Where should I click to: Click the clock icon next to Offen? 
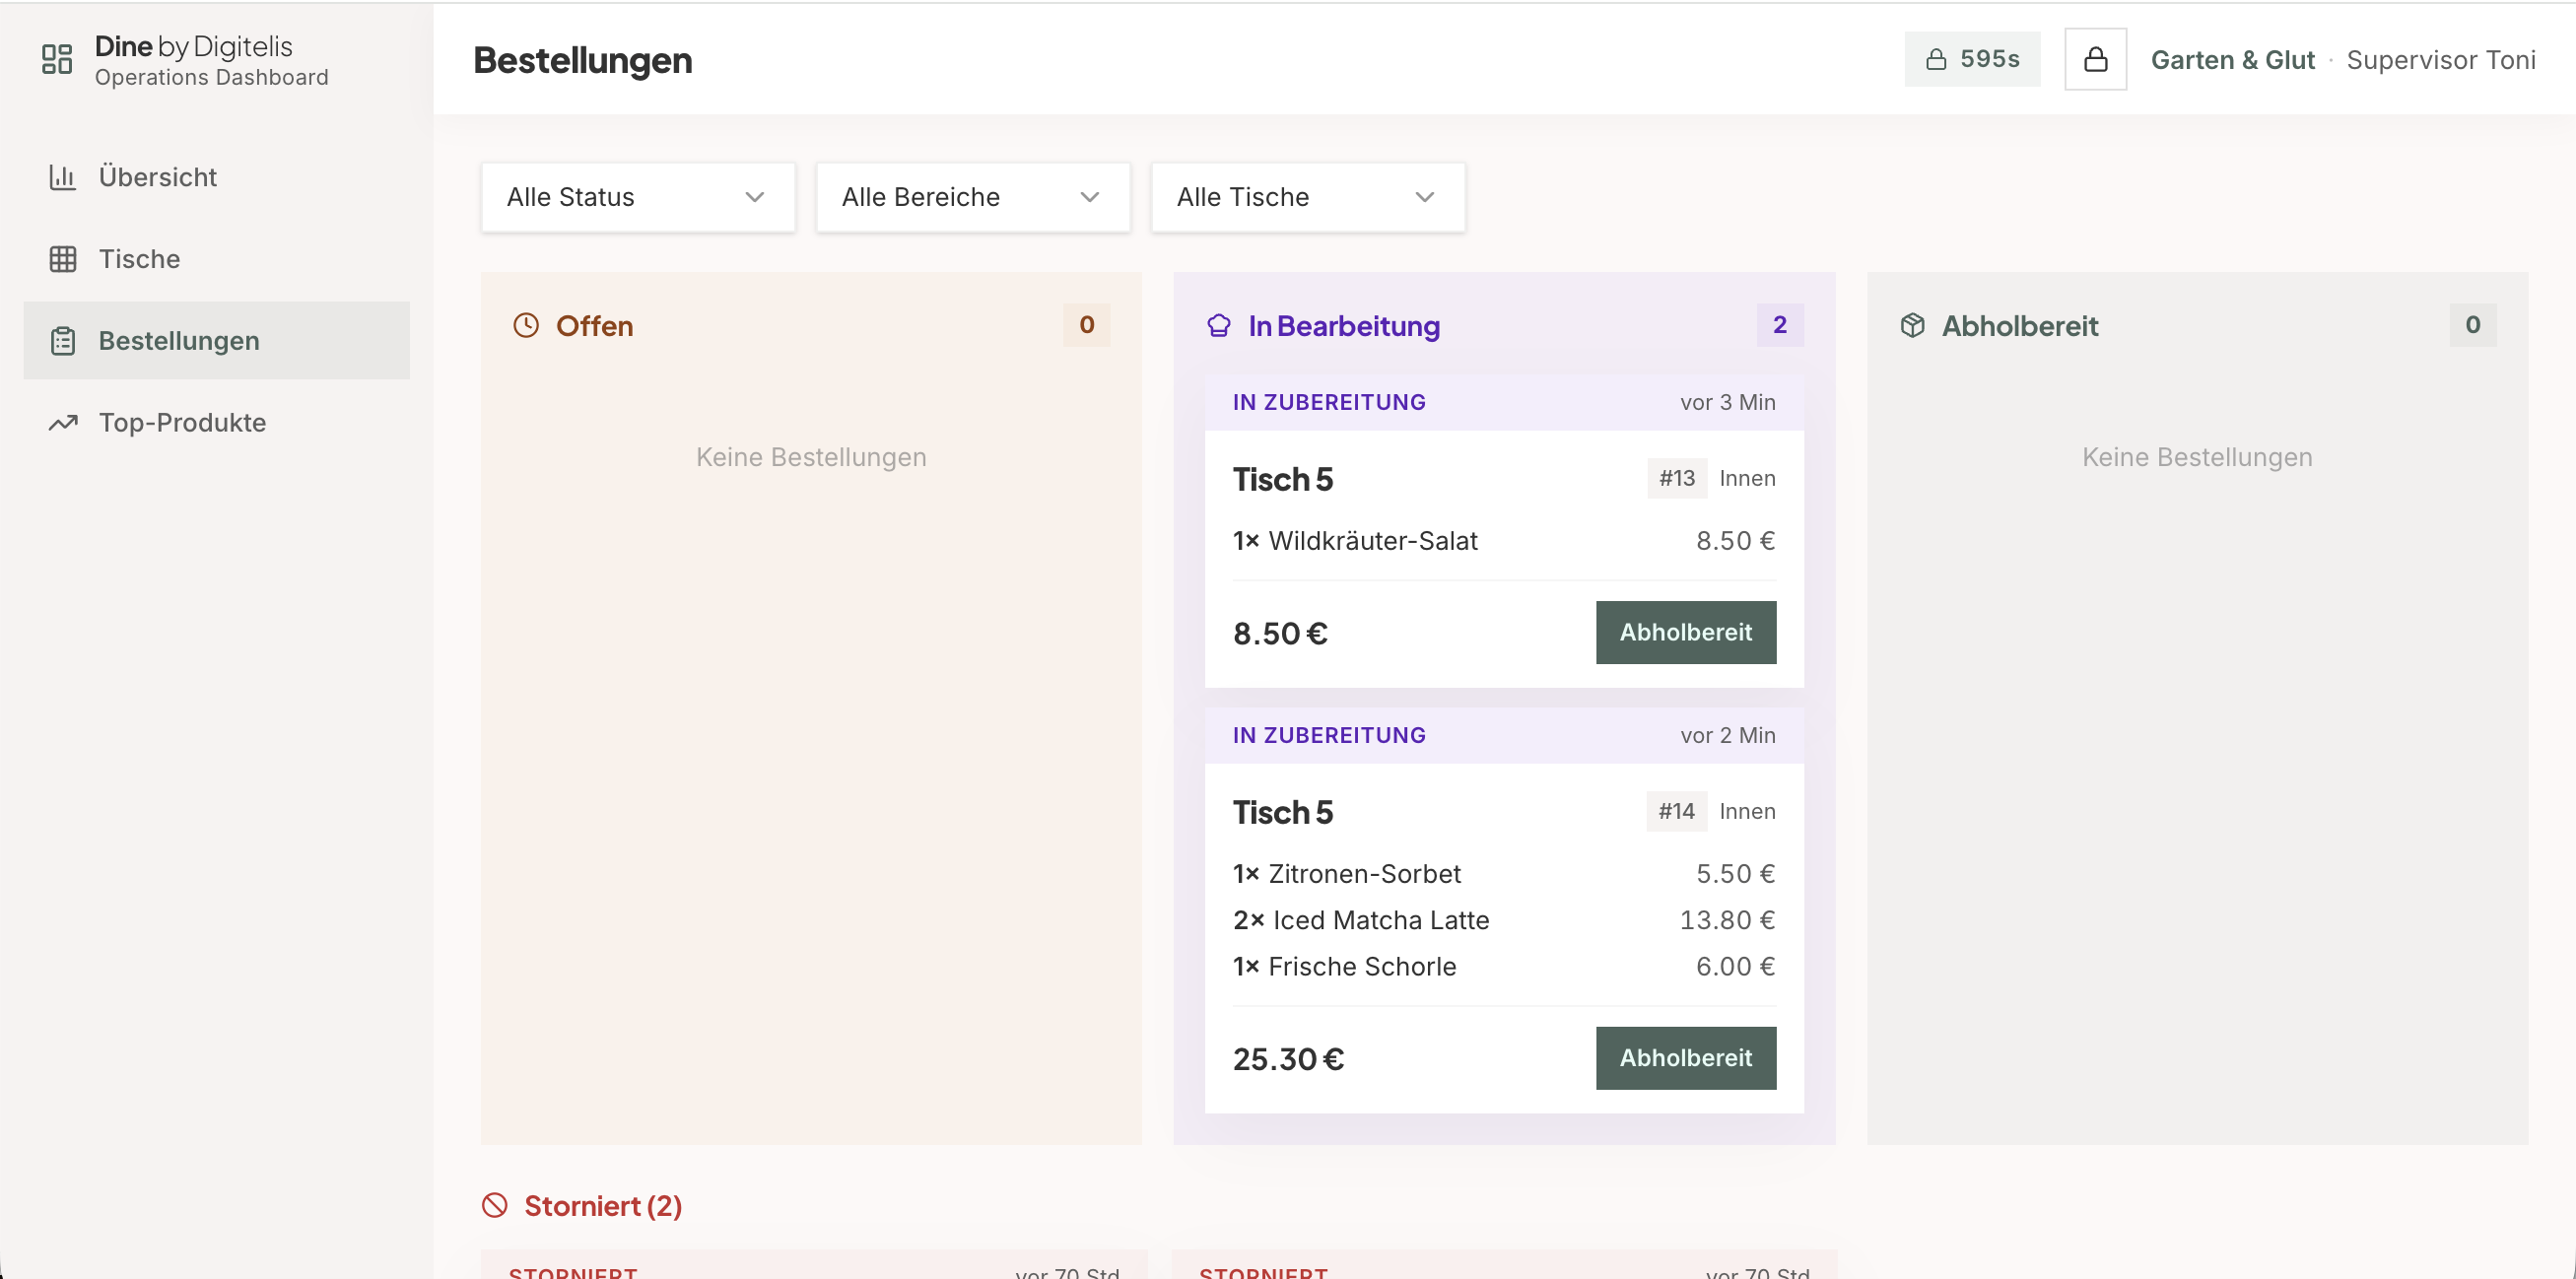coord(526,326)
